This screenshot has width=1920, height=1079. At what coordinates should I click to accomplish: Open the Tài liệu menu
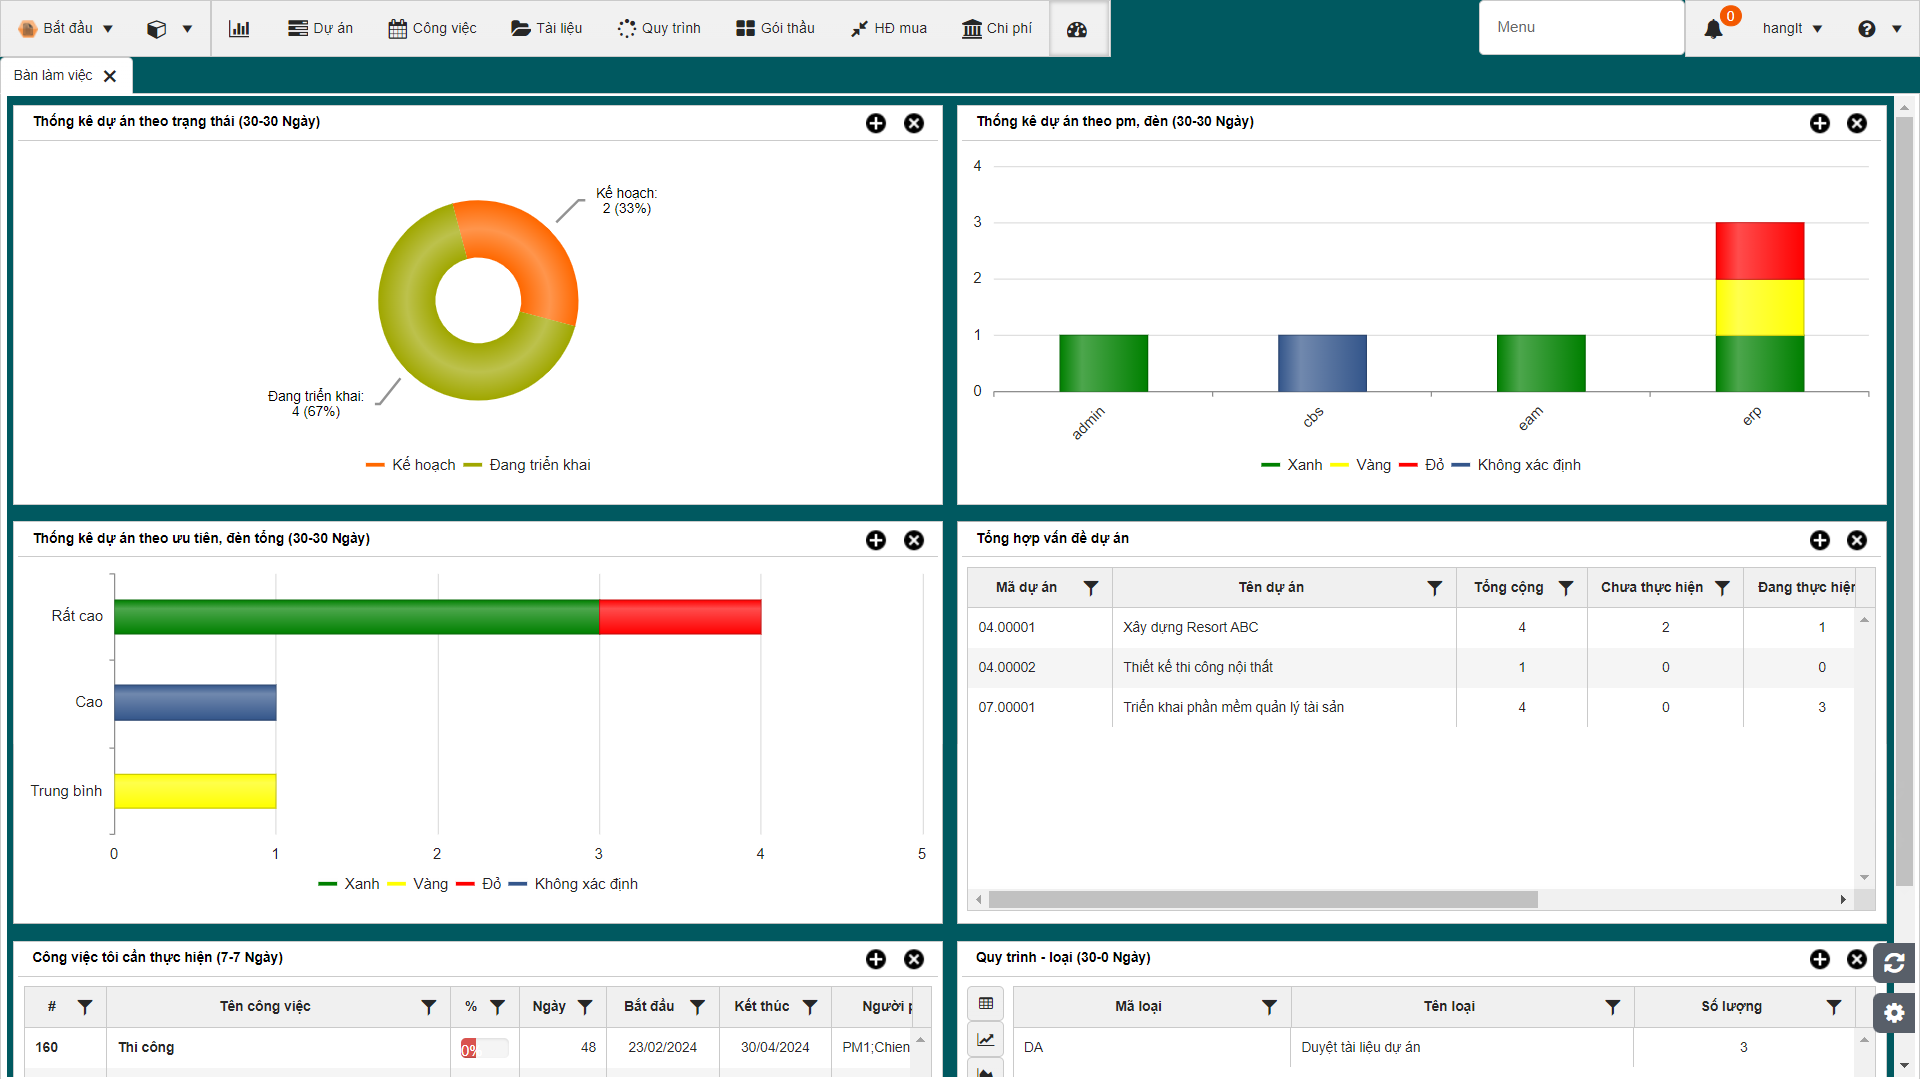pyautogui.click(x=546, y=29)
